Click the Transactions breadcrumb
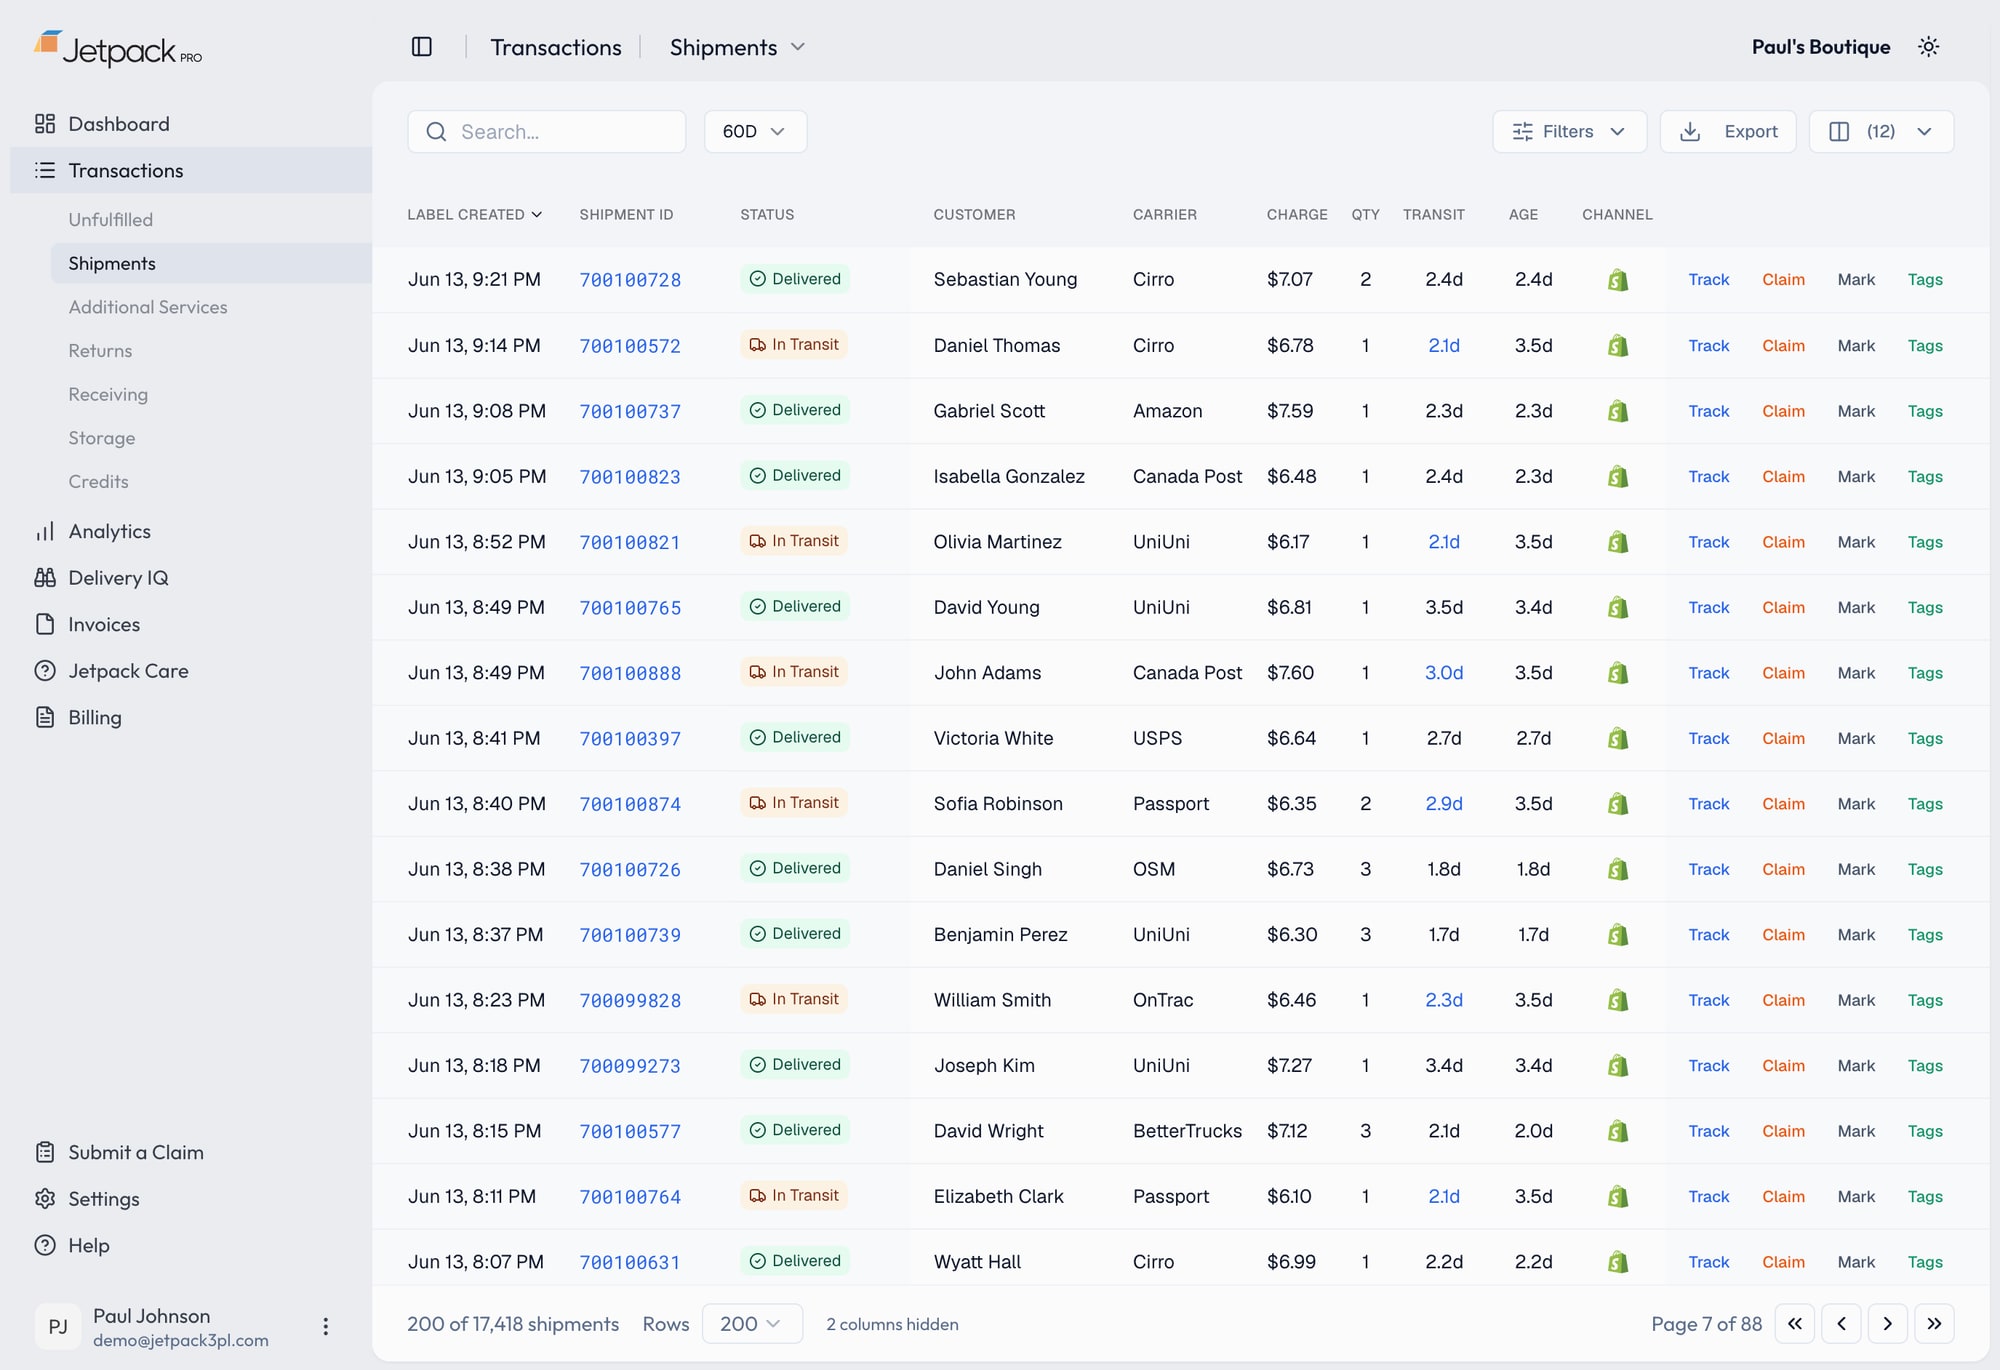The width and height of the screenshot is (2000, 1370). coord(556,47)
